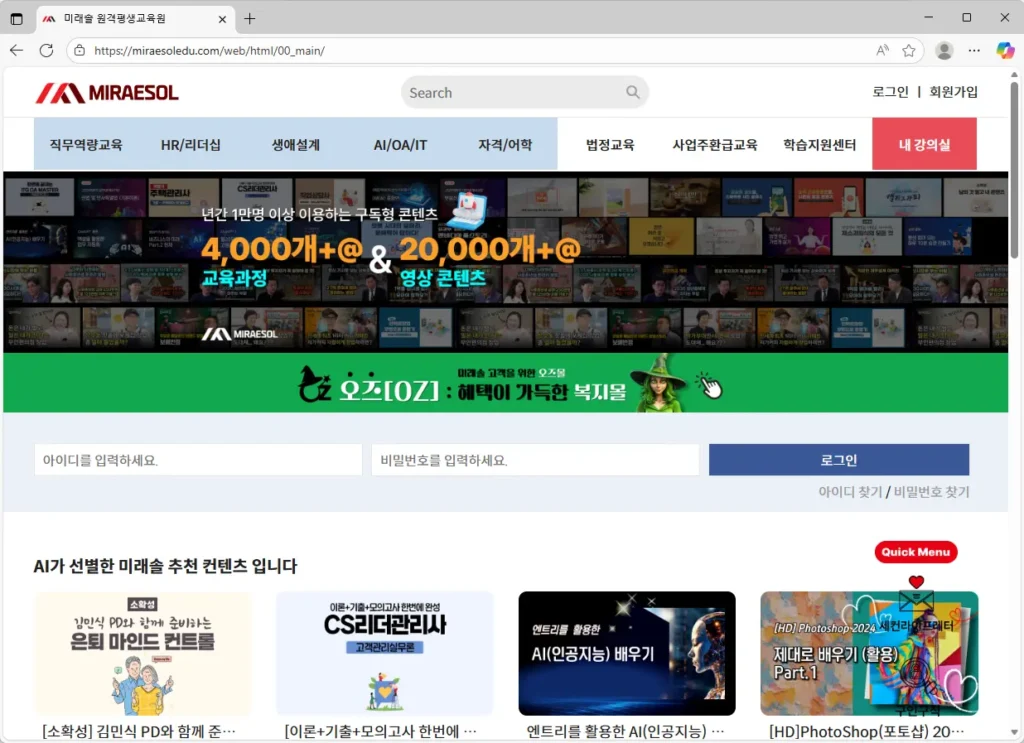This screenshot has height=743, width=1024.
Task: Click the MIRAESOL logo in header
Action: point(107,93)
